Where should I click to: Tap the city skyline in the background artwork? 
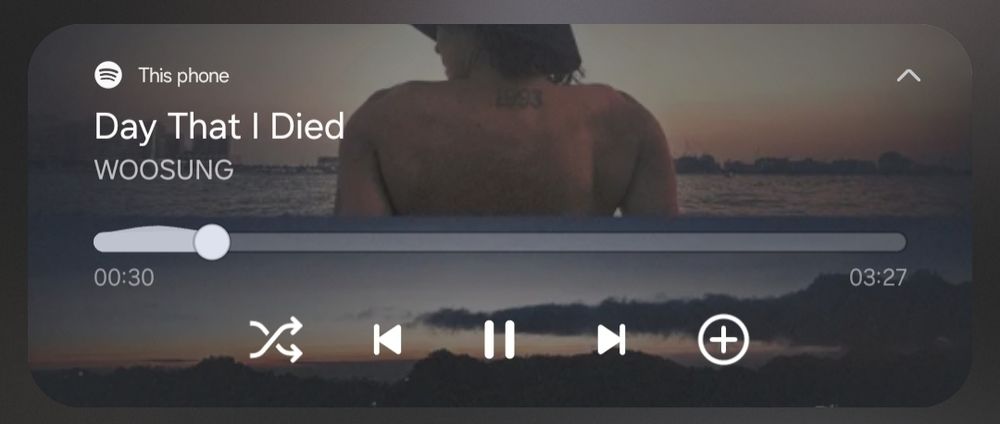point(823,164)
